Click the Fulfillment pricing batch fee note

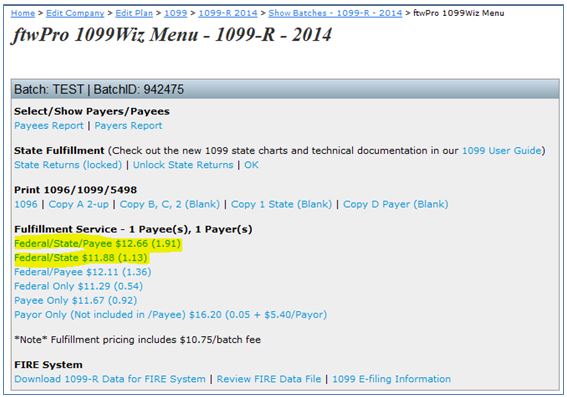coord(137,340)
